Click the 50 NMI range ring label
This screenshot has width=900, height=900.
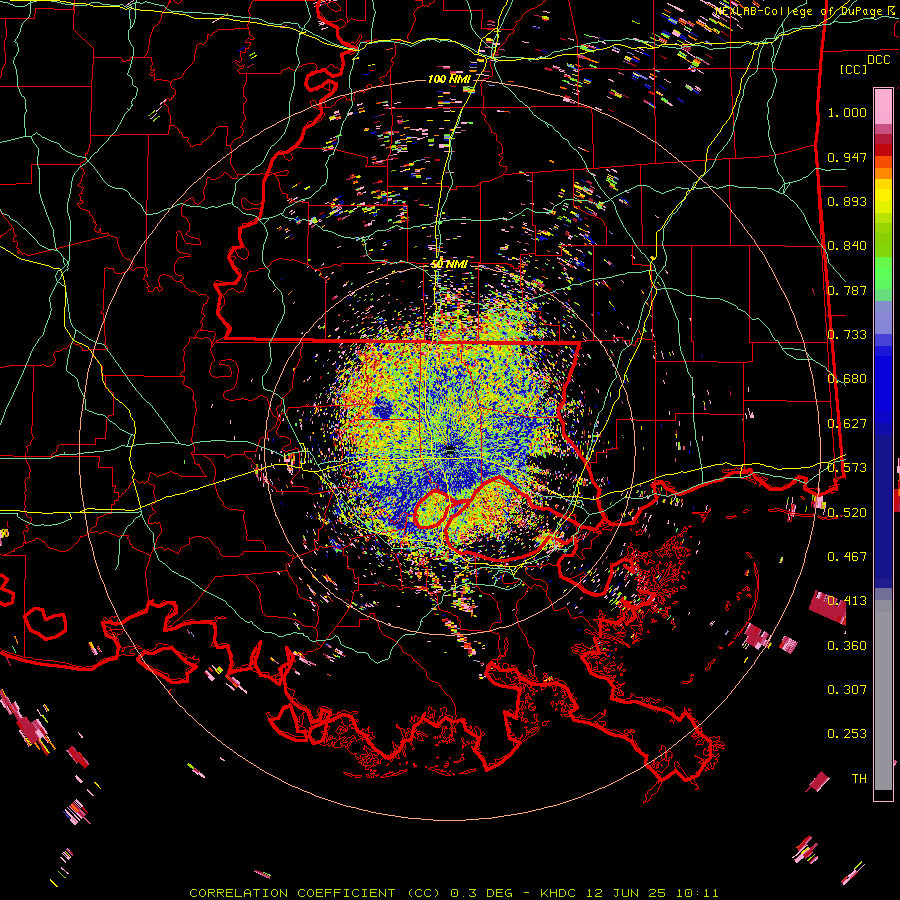pyautogui.click(x=449, y=265)
